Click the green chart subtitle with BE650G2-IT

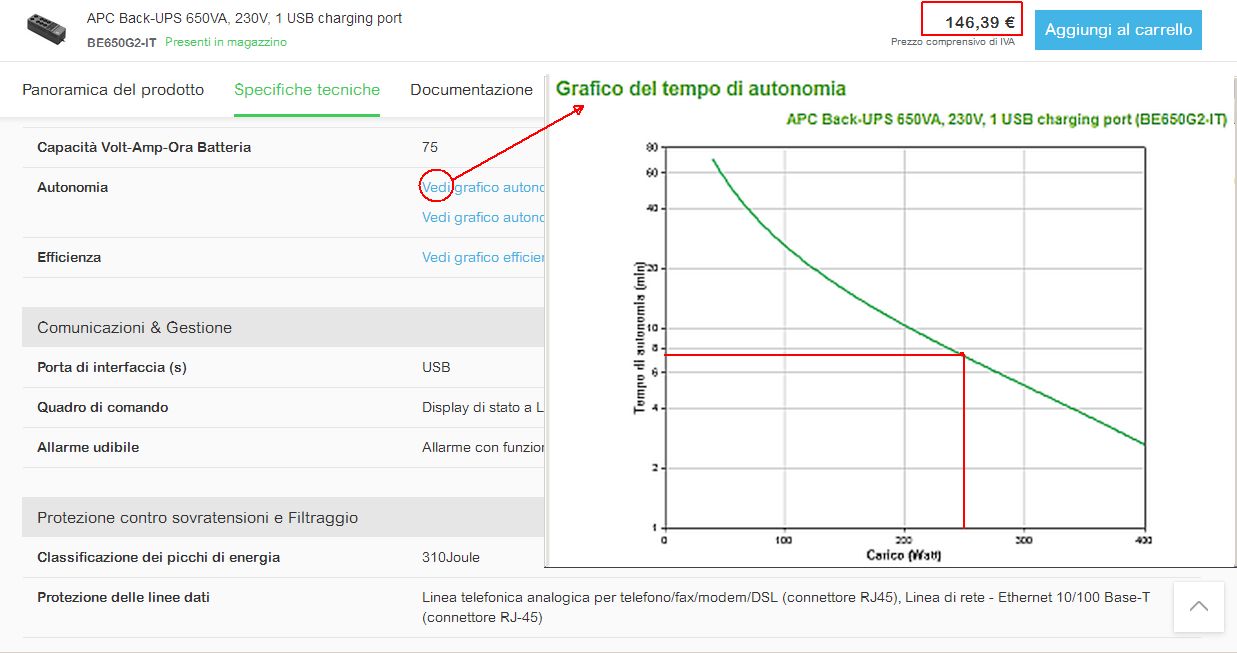coord(1007,119)
